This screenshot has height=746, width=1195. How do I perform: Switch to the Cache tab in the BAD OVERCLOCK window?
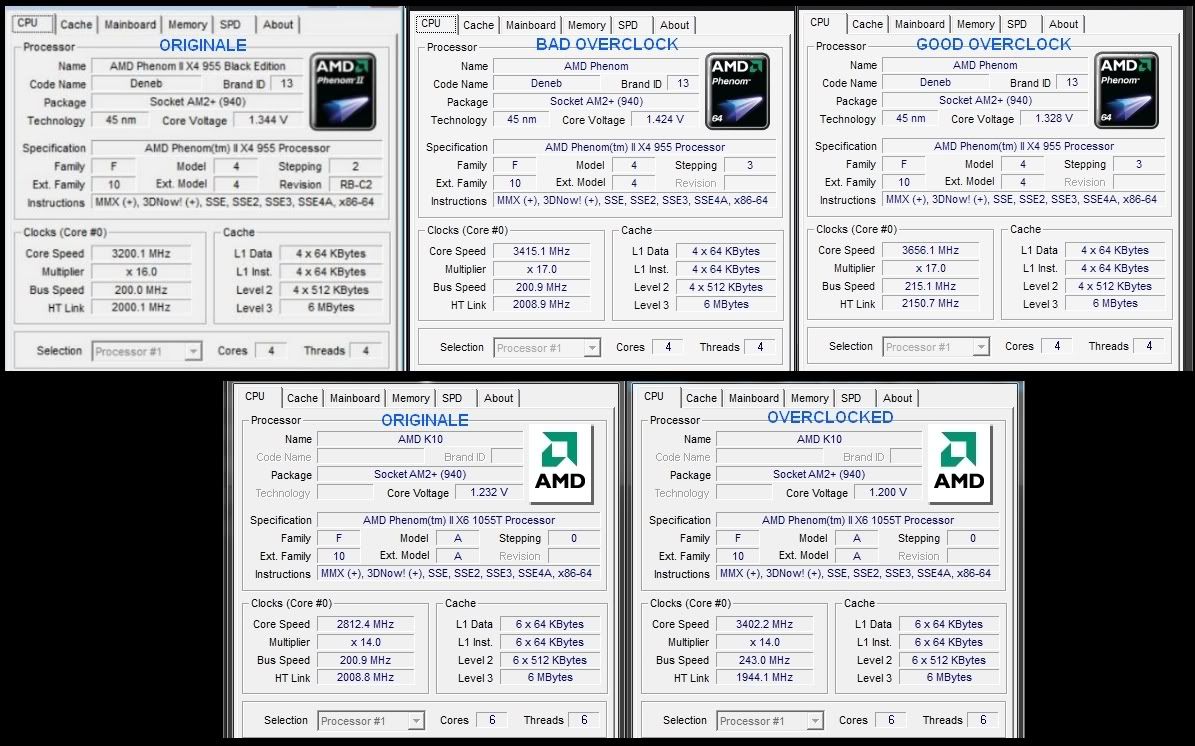coord(479,25)
